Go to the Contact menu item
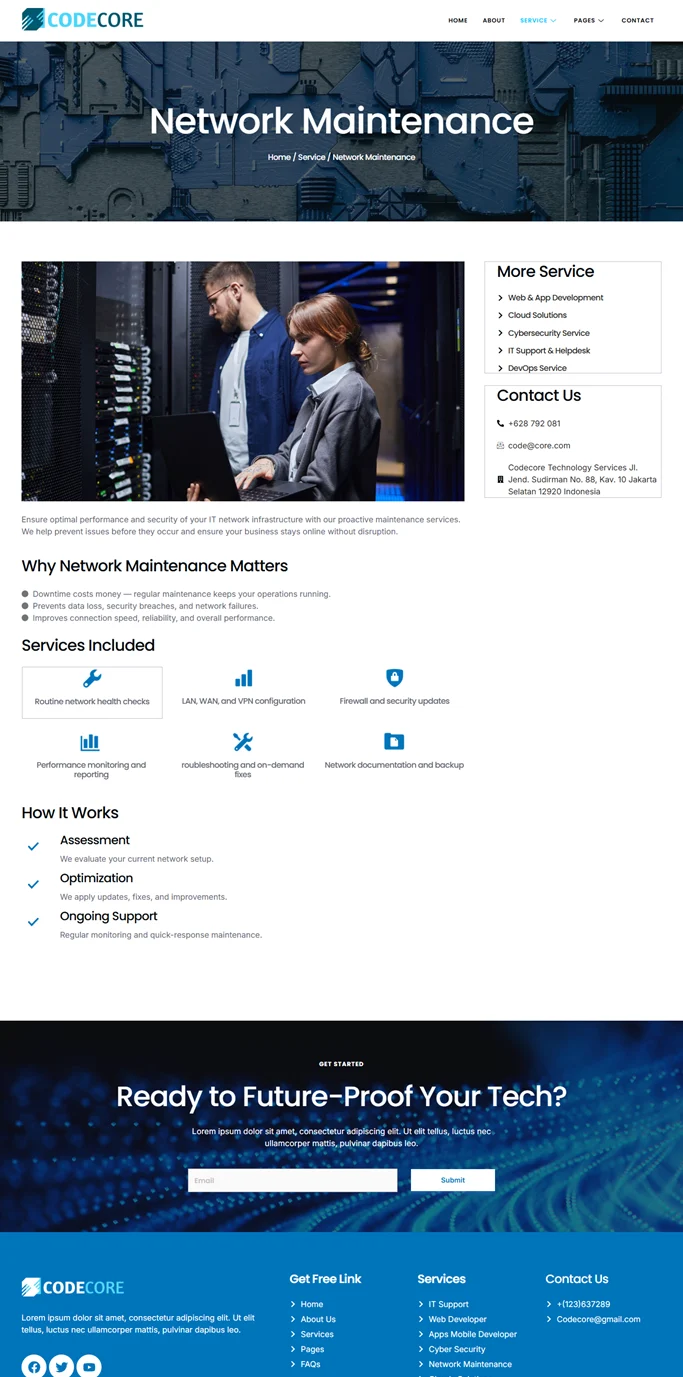The image size is (683, 1377). tap(637, 20)
